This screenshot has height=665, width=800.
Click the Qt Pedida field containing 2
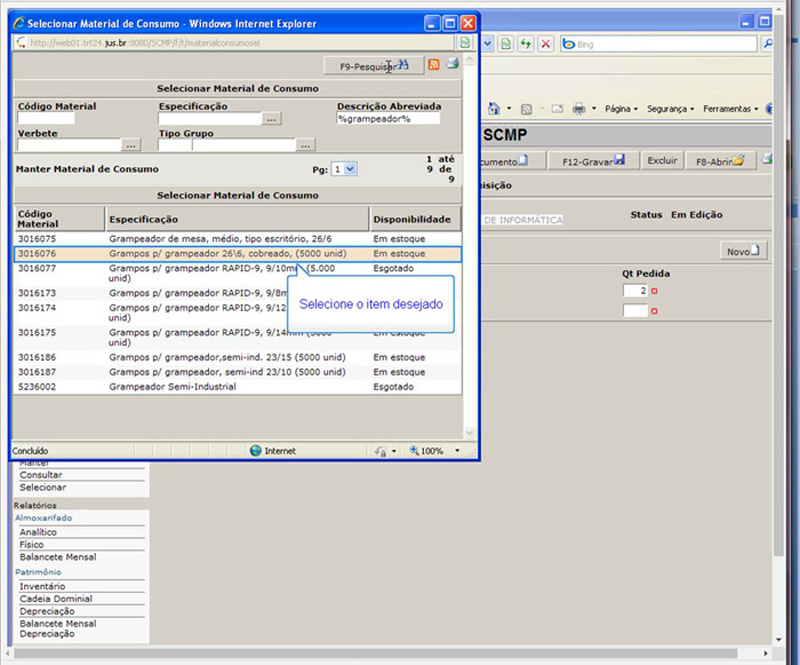click(635, 291)
